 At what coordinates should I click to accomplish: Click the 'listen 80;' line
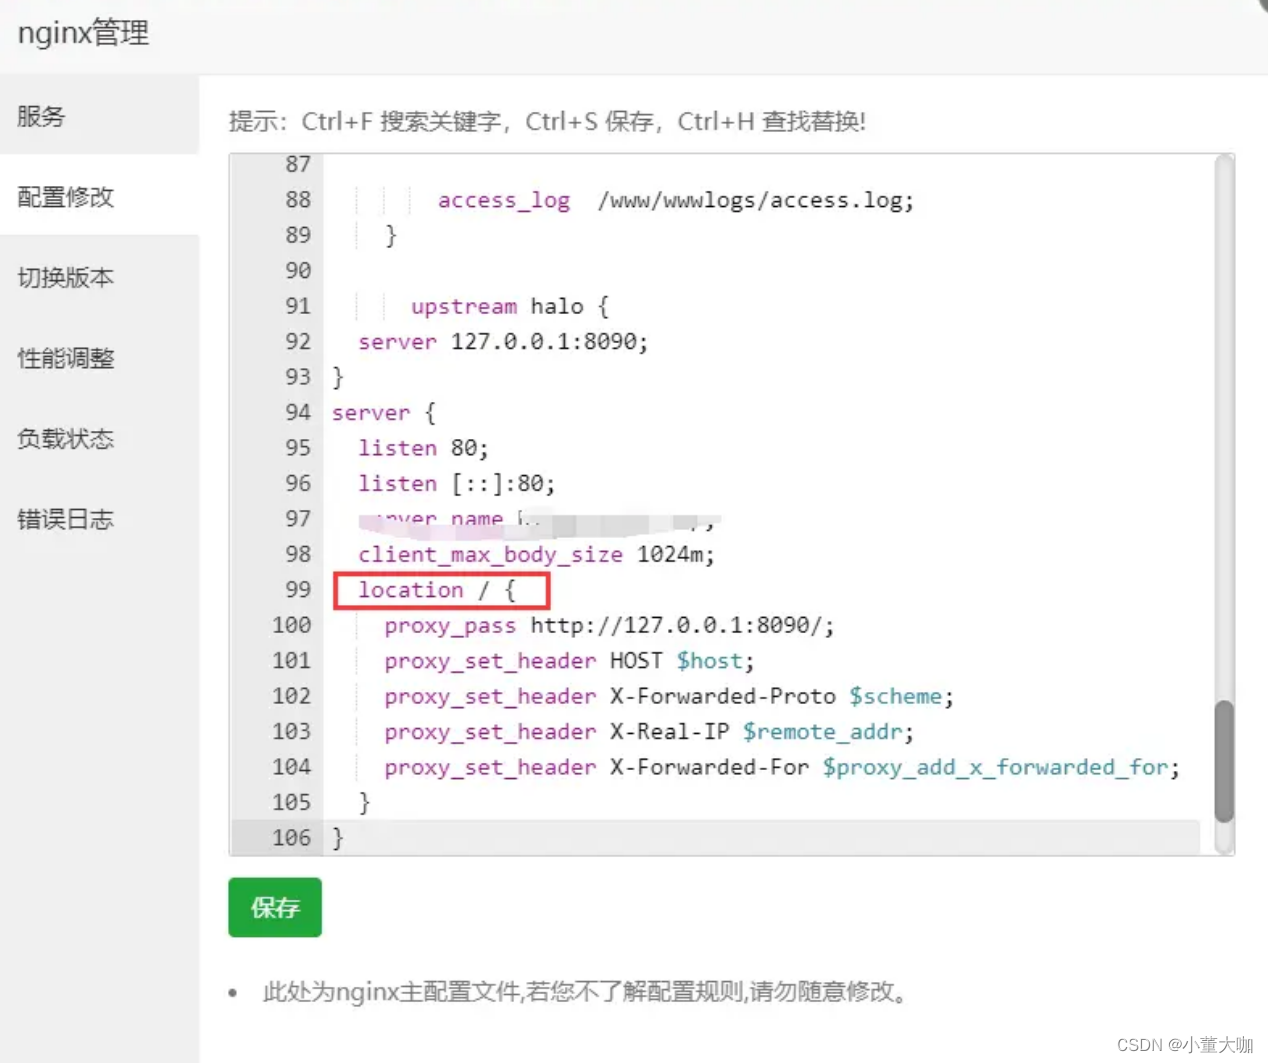click(423, 448)
